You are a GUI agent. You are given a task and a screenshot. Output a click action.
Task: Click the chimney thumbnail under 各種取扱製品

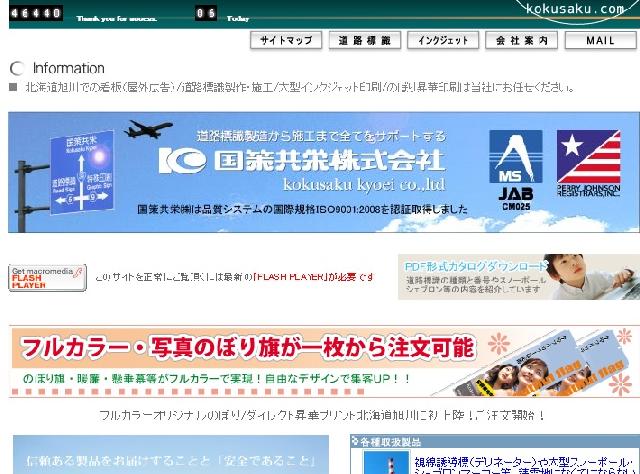pyautogui.click(x=386, y=463)
